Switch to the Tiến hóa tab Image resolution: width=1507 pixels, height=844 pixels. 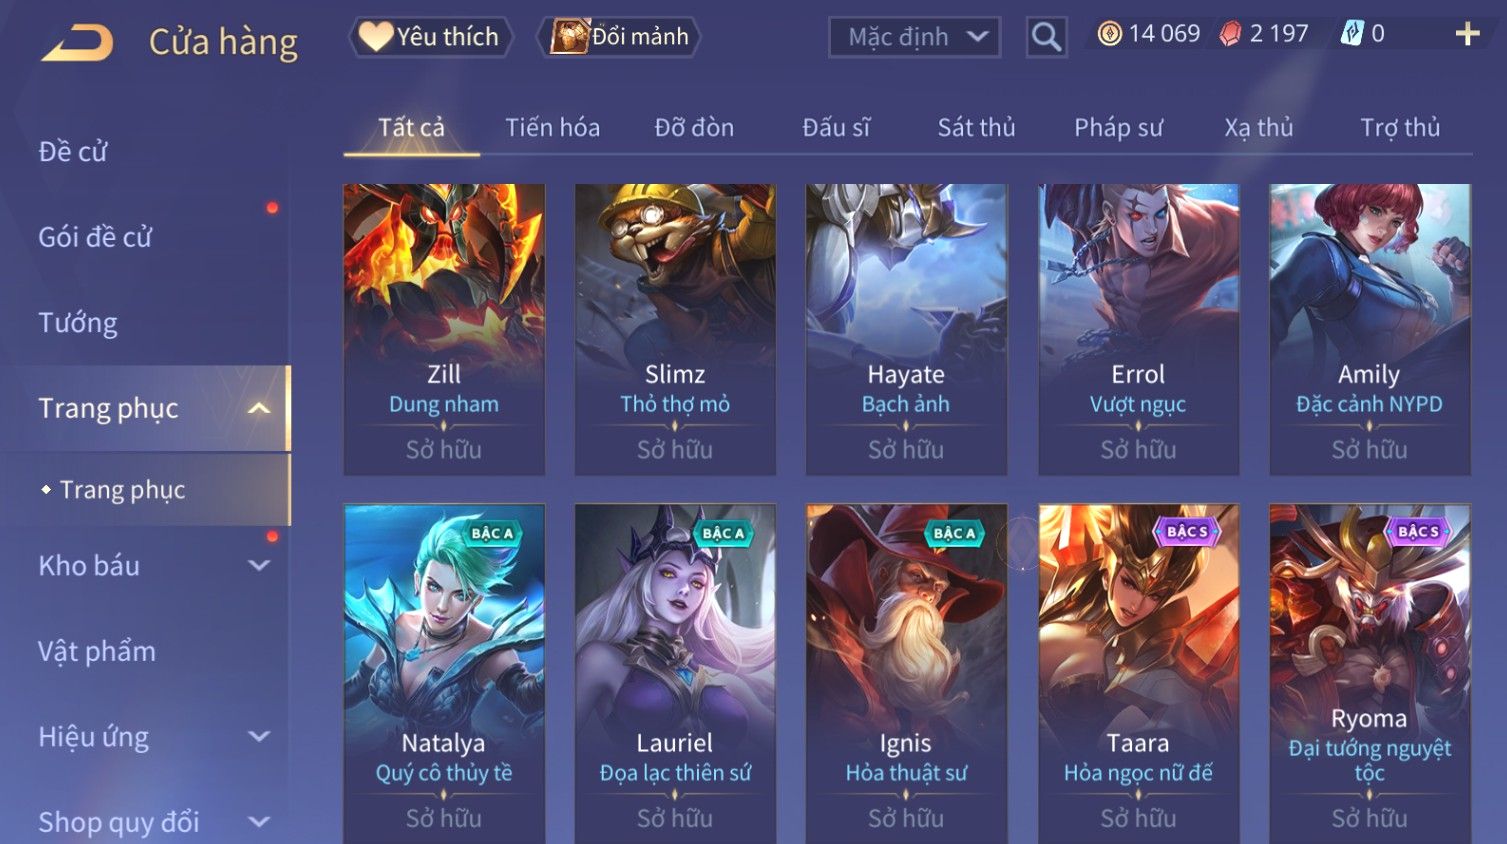point(552,128)
